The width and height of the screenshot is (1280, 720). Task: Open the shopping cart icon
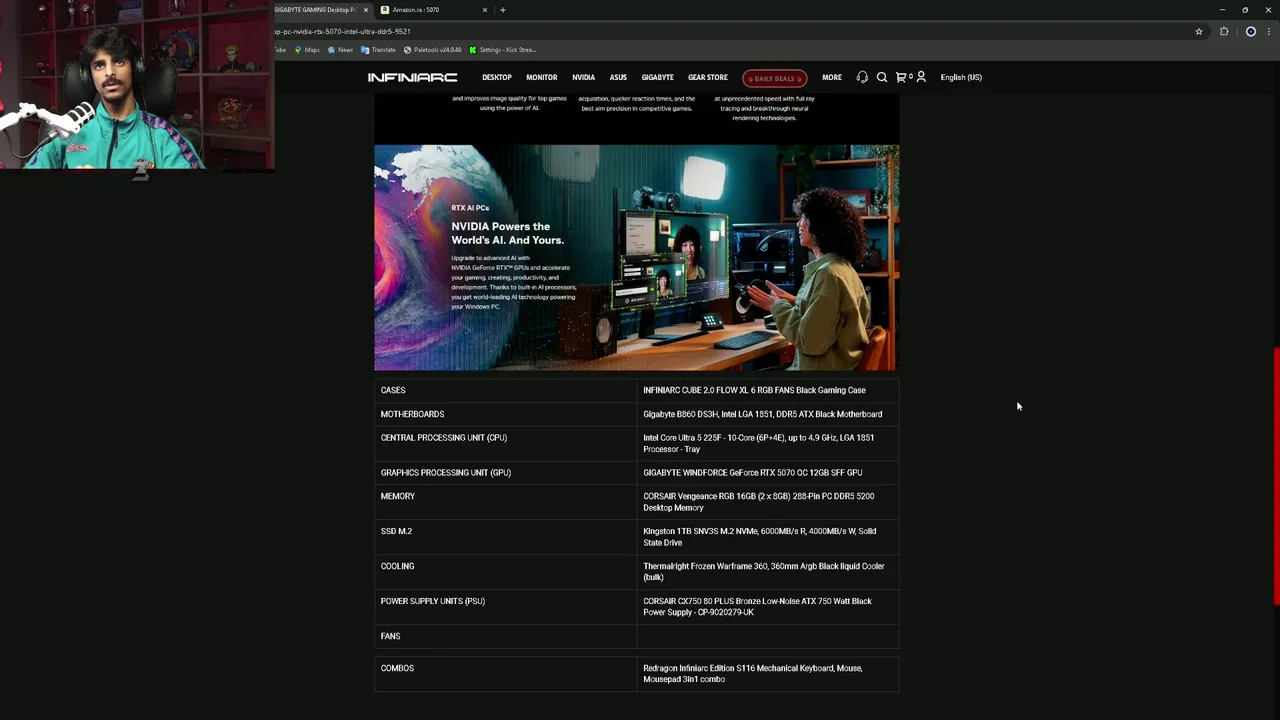point(902,77)
